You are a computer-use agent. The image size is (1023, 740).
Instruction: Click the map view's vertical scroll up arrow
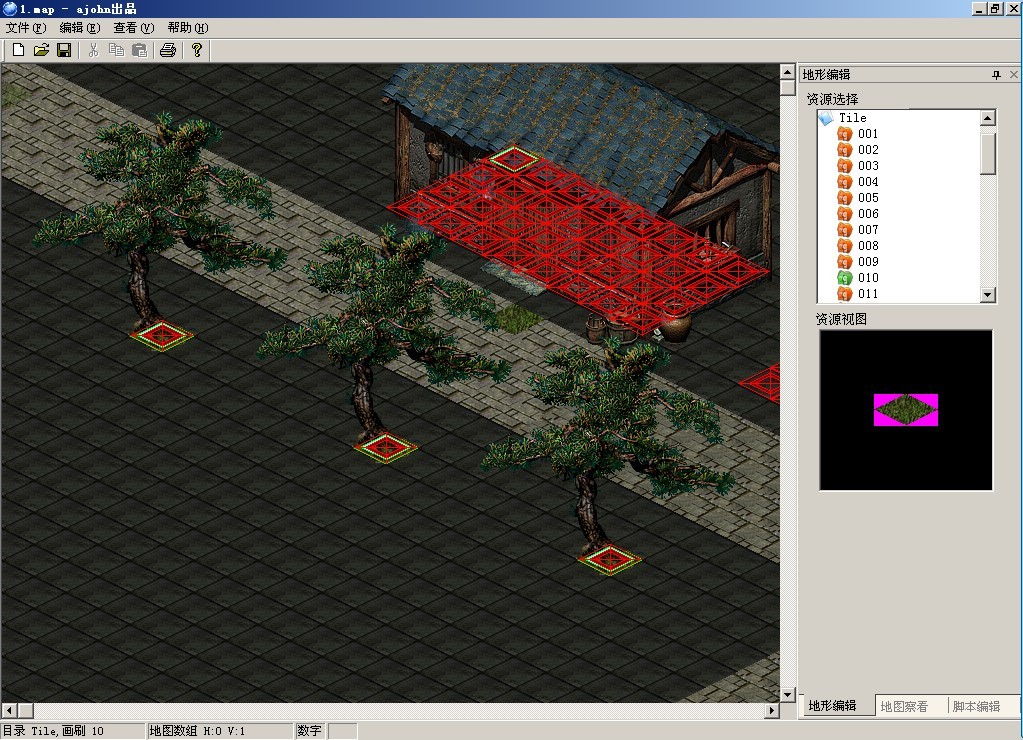coord(787,71)
